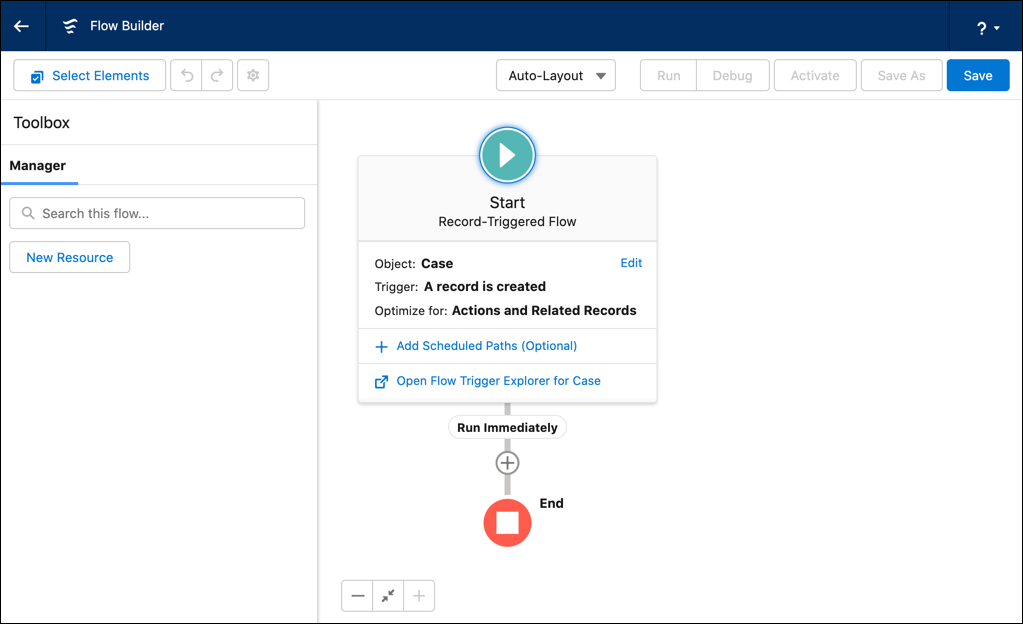The width and height of the screenshot is (1023, 624).
Task: Click the magnifier icon in search field
Action: pyautogui.click(x=28, y=213)
